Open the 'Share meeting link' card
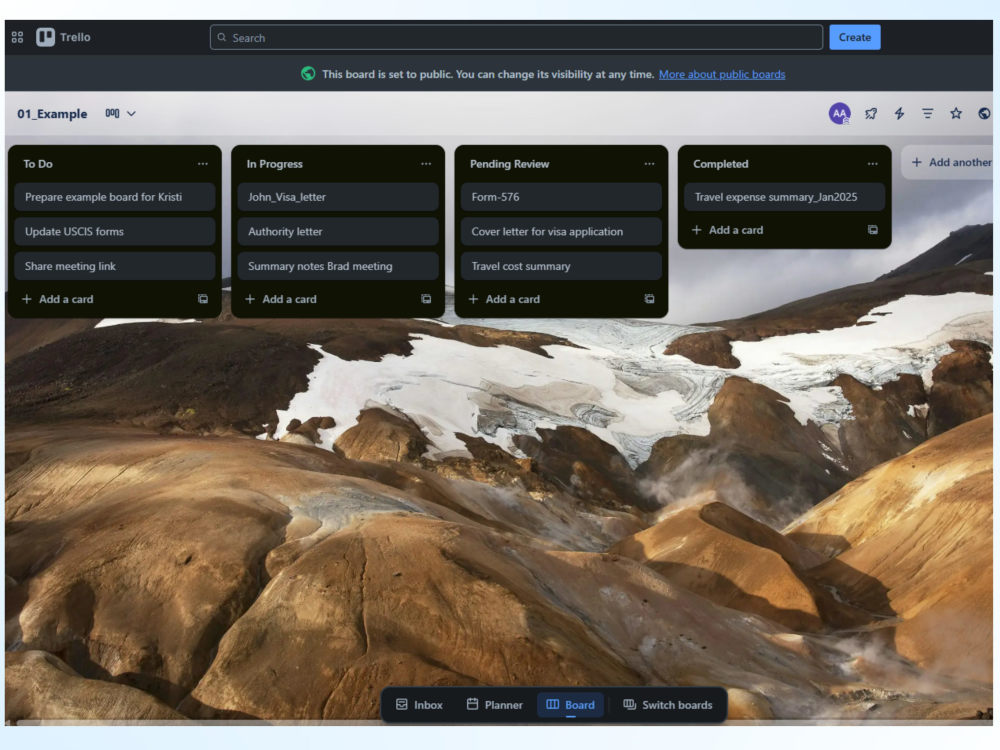Image resolution: width=1000 pixels, height=750 pixels. pos(115,266)
